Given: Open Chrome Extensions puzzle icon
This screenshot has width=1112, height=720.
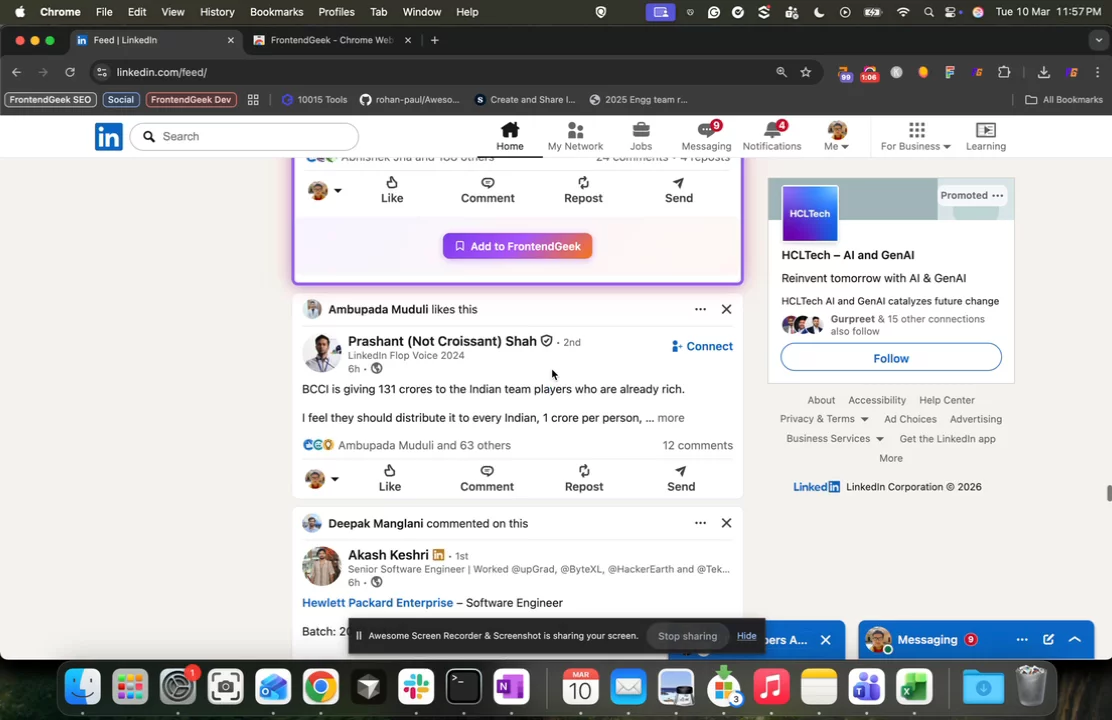Looking at the screenshot, I should pos(1003,72).
